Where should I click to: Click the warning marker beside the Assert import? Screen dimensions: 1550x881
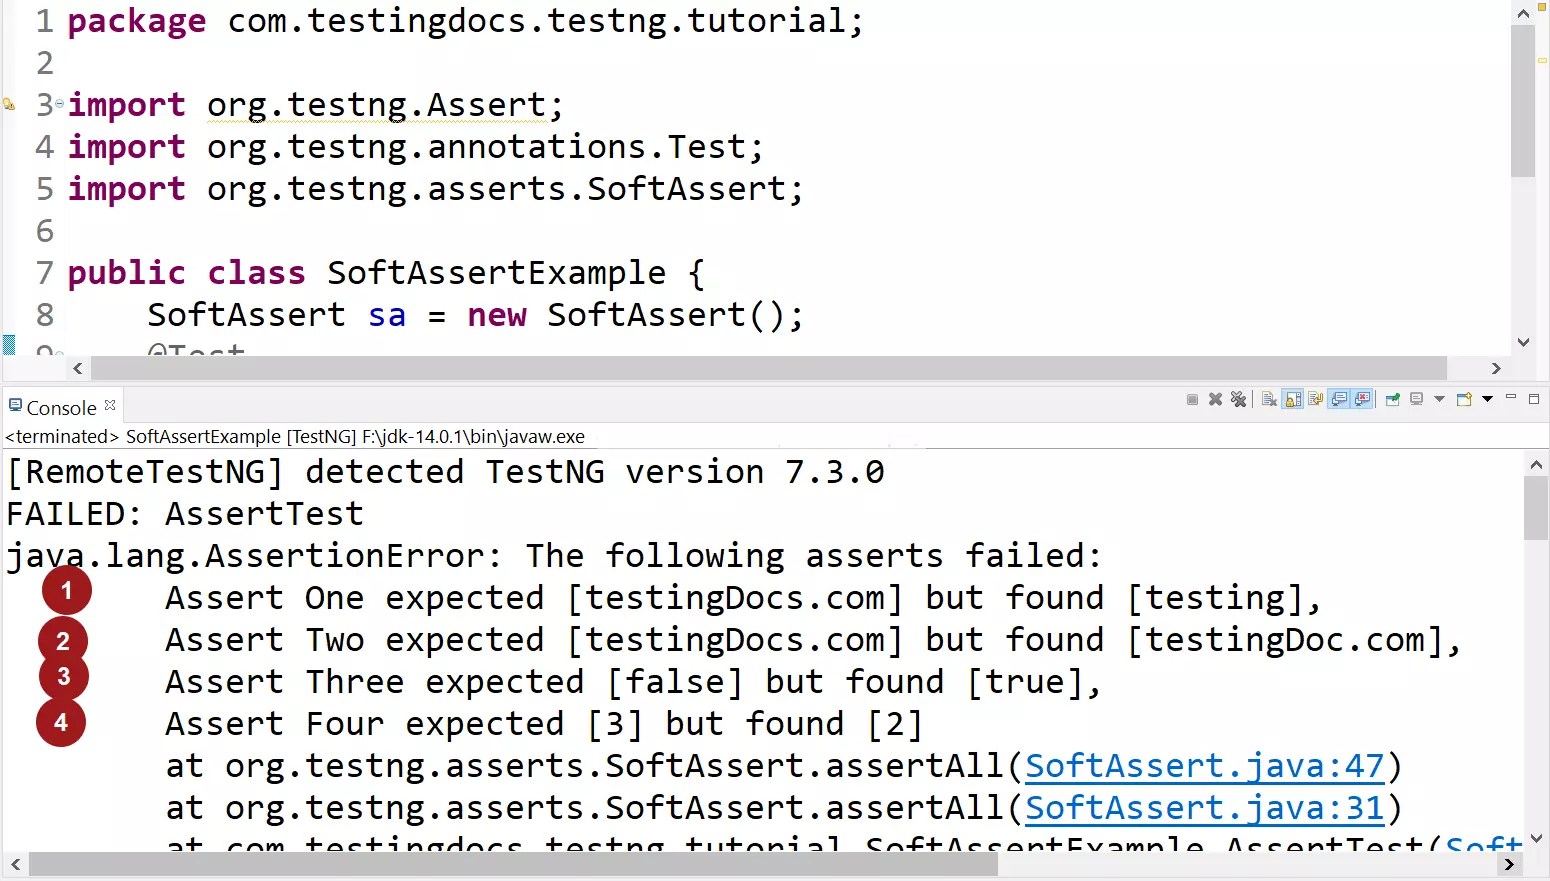pyautogui.click(x=8, y=102)
